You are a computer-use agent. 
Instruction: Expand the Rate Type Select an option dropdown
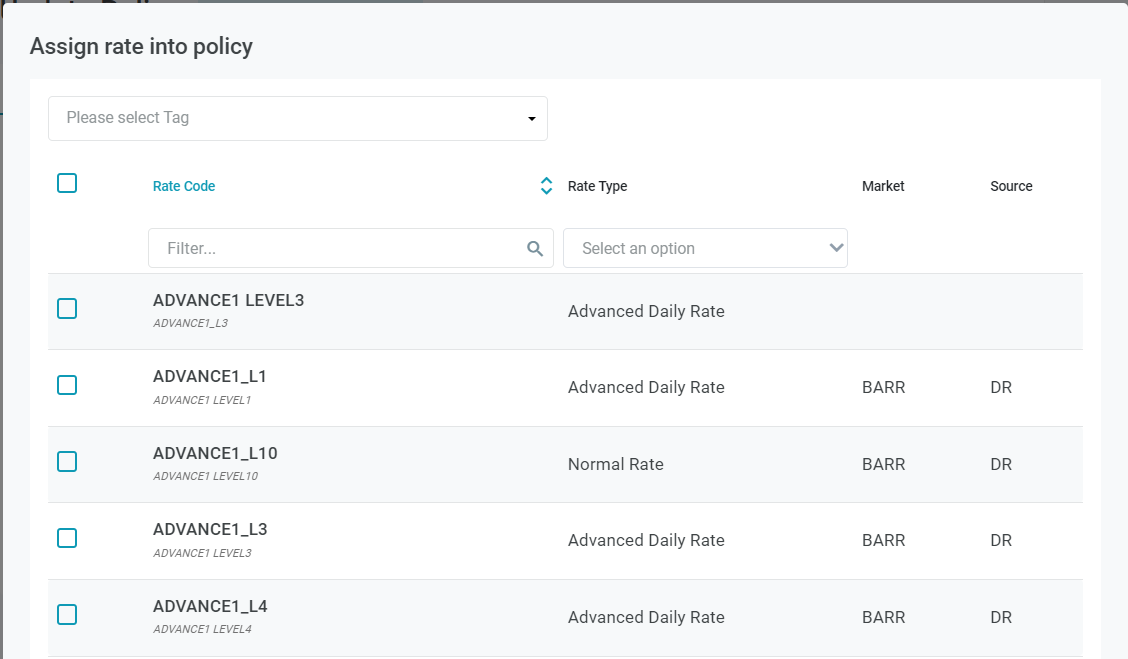705,248
